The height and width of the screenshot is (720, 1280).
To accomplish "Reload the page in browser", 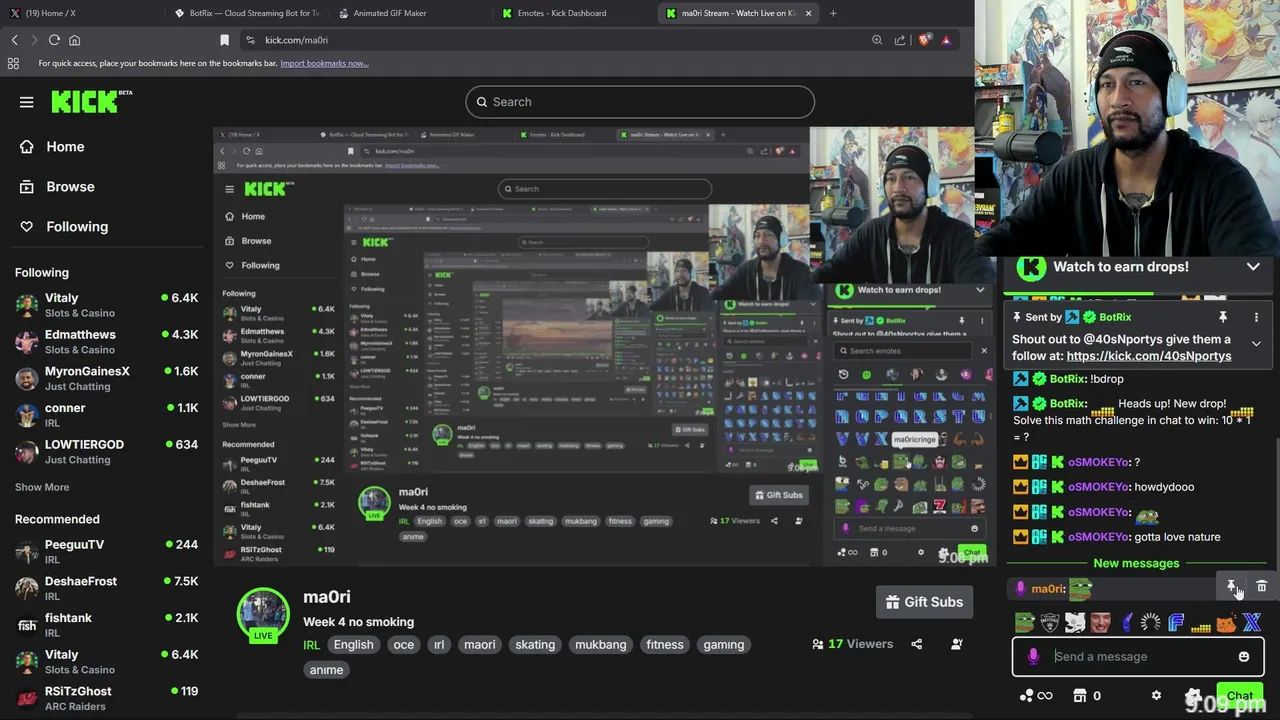I will (54, 40).
